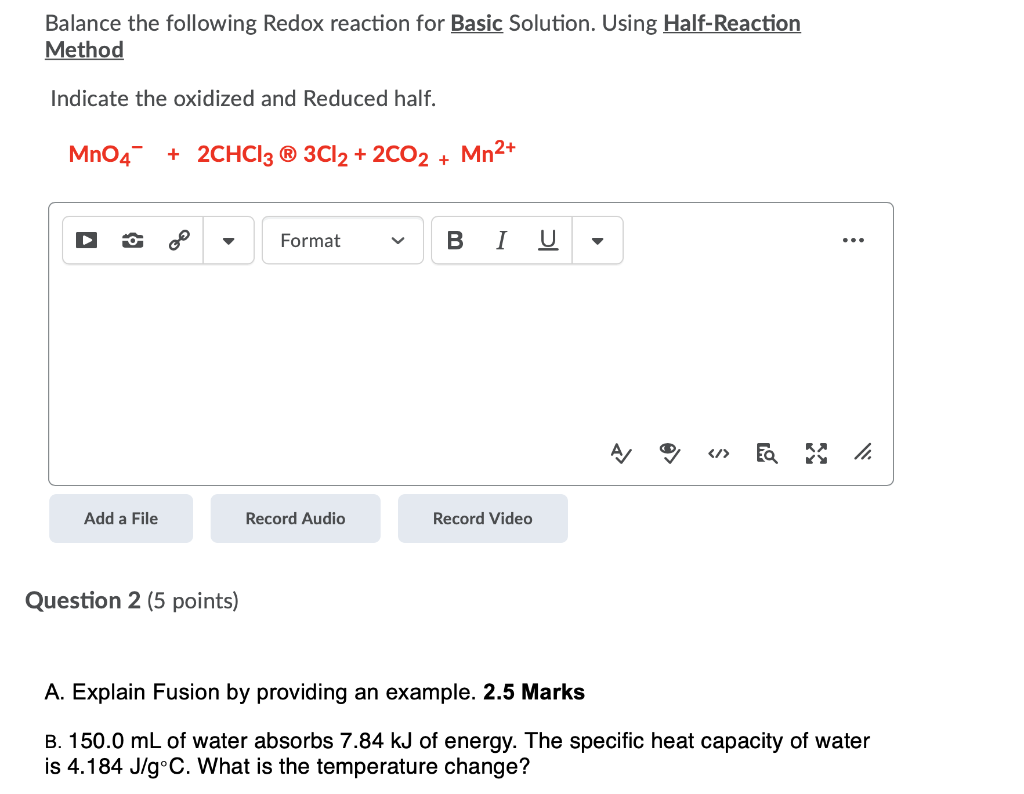The height and width of the screenshot is (794, 1024).
Task: Show more toolbar options via overflow menu
Action: pos(853,240)
